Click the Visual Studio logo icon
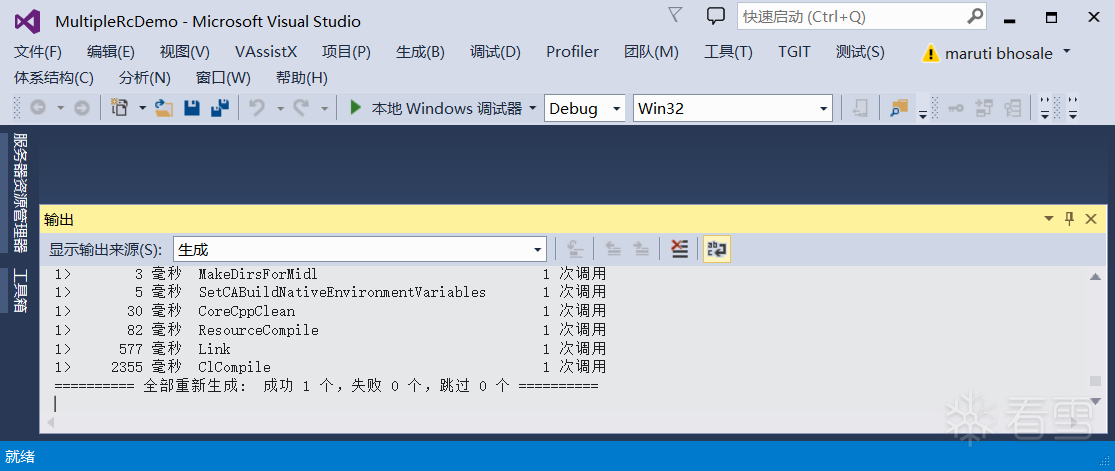 [28, 21]
